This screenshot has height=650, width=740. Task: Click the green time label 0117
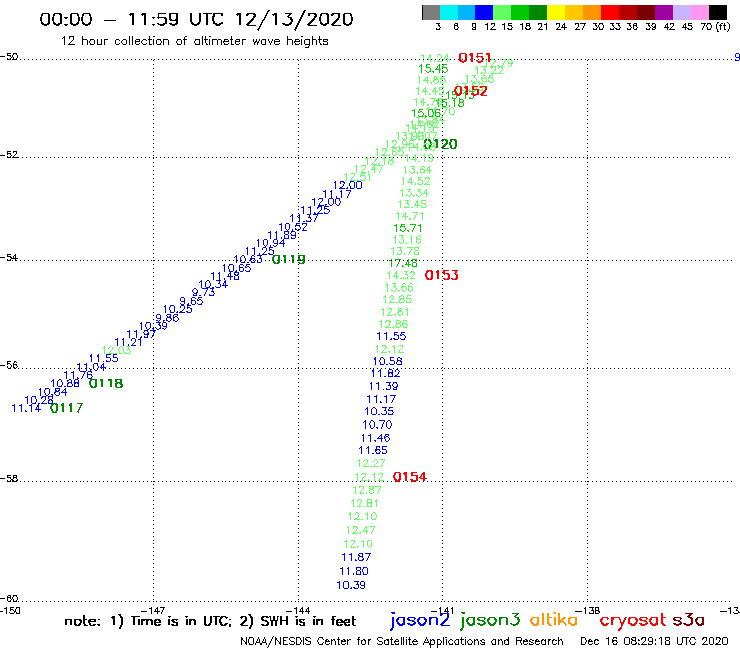[67, 408]
